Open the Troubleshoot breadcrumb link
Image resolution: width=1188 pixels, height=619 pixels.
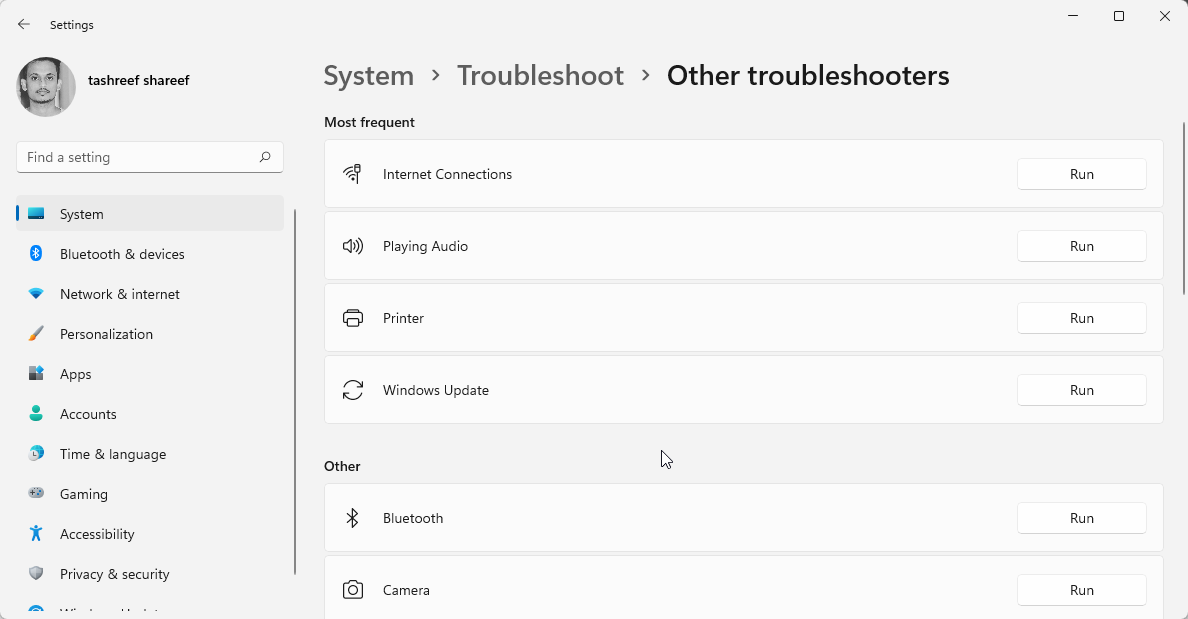(x=540, y=75)
